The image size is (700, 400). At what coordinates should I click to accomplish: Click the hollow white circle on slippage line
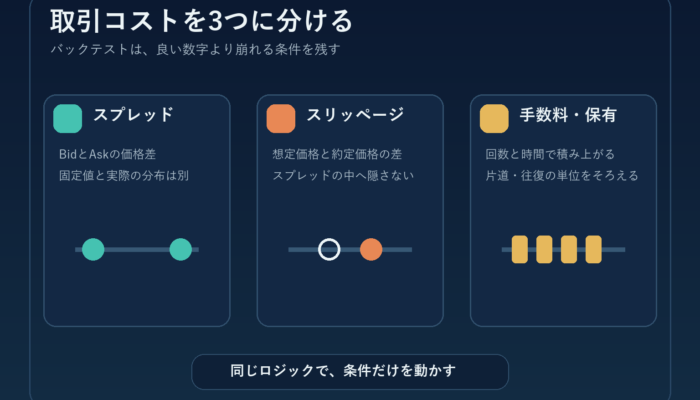(329, 250)
